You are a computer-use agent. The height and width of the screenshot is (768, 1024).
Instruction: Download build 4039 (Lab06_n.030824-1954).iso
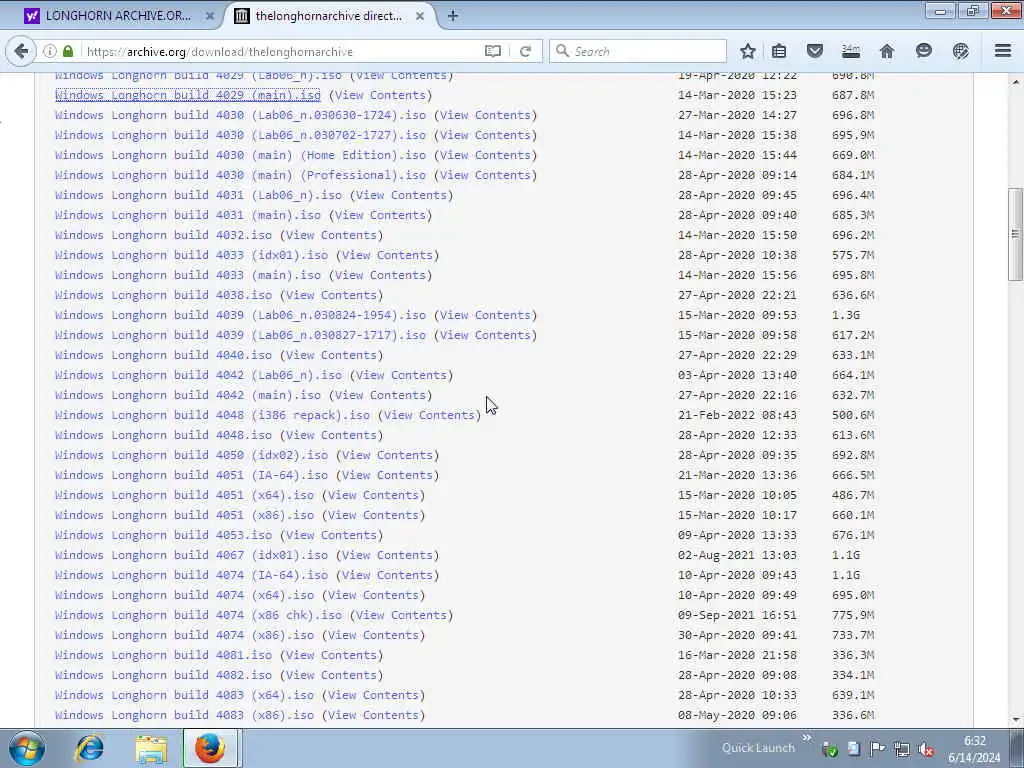point(240,315)
